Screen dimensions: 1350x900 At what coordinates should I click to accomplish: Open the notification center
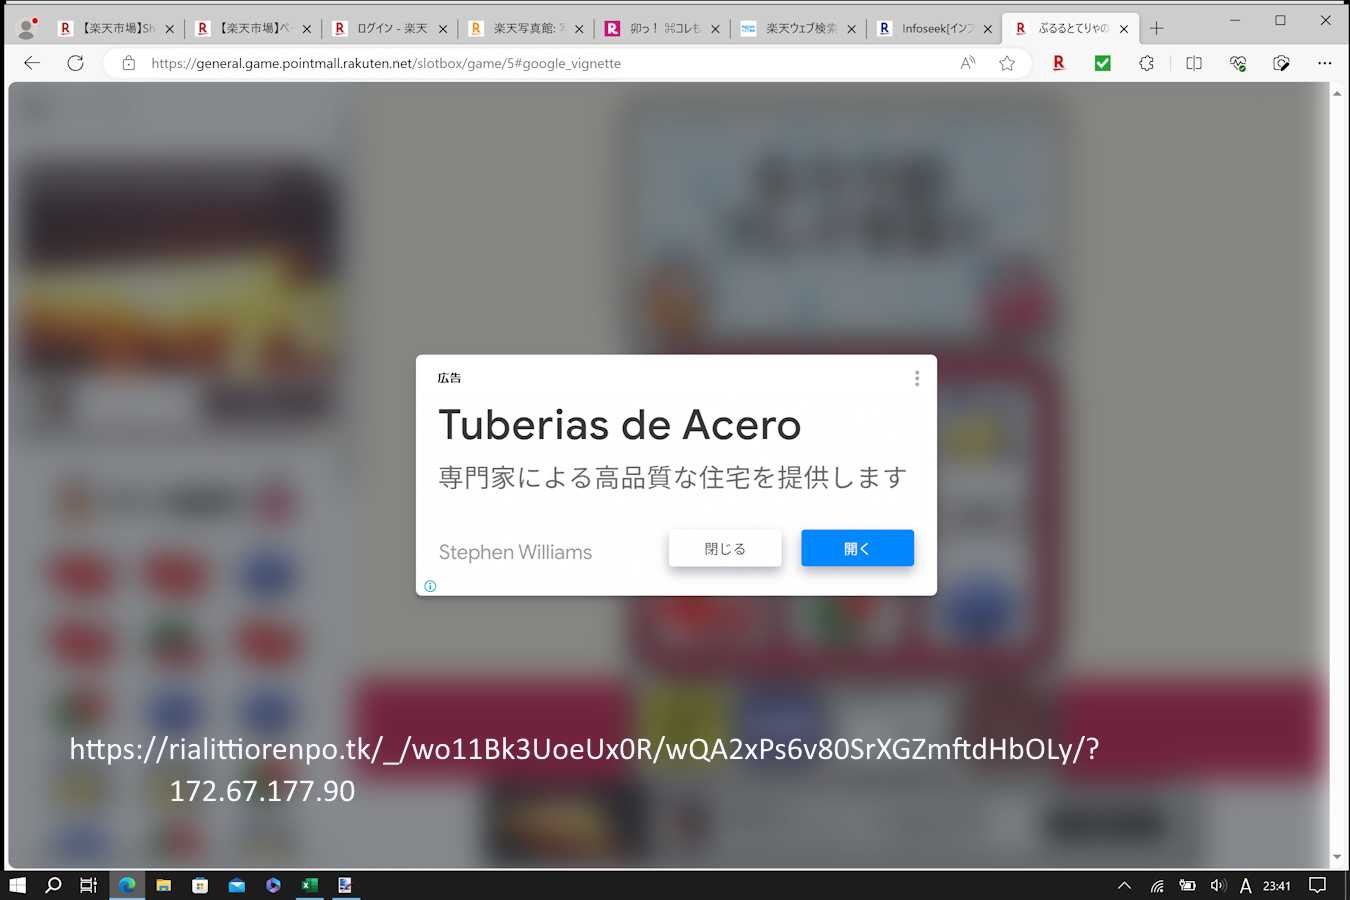point(1317,885)
